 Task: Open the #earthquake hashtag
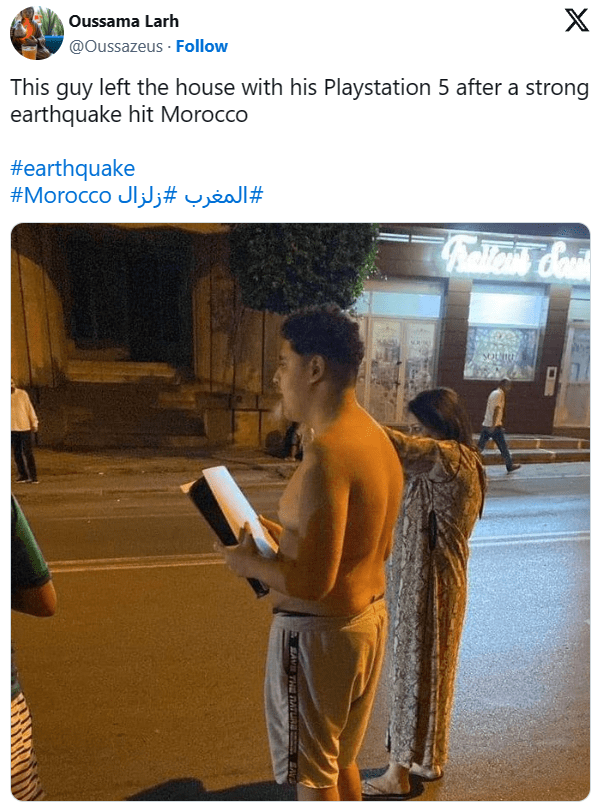pyautogui.click(x=73, y=168)
